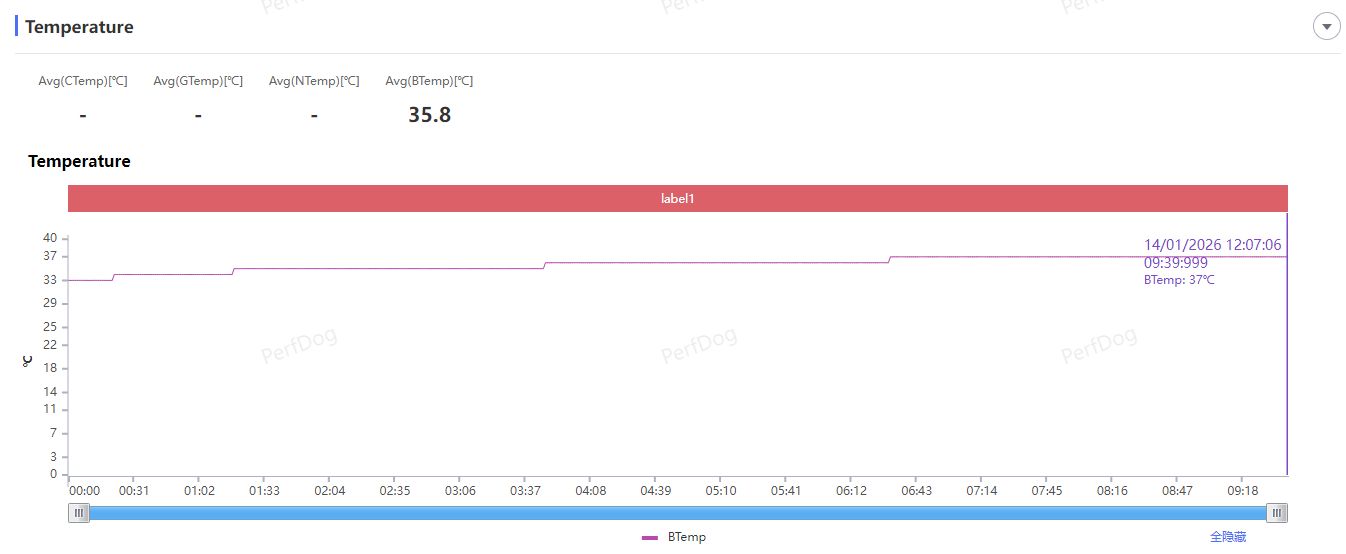Click the BTemp magenta legend color marker

[650, 537]
